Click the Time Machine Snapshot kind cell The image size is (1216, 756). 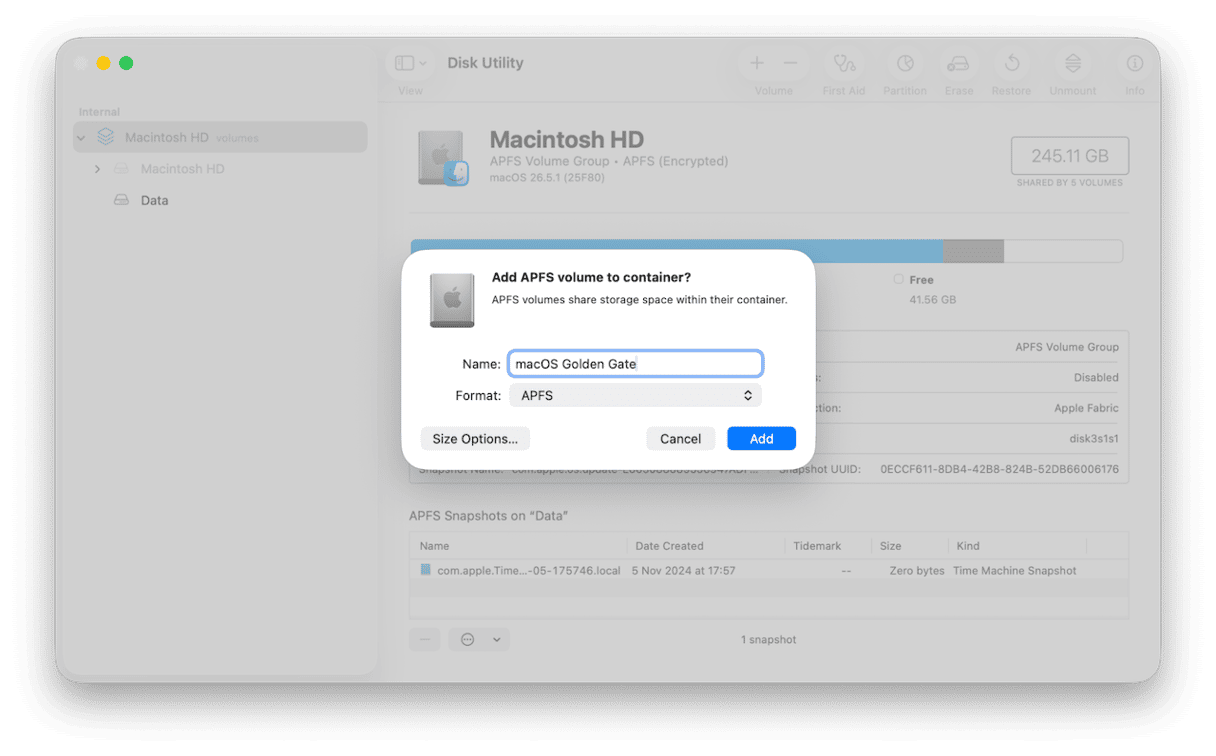pos(1015,571)
